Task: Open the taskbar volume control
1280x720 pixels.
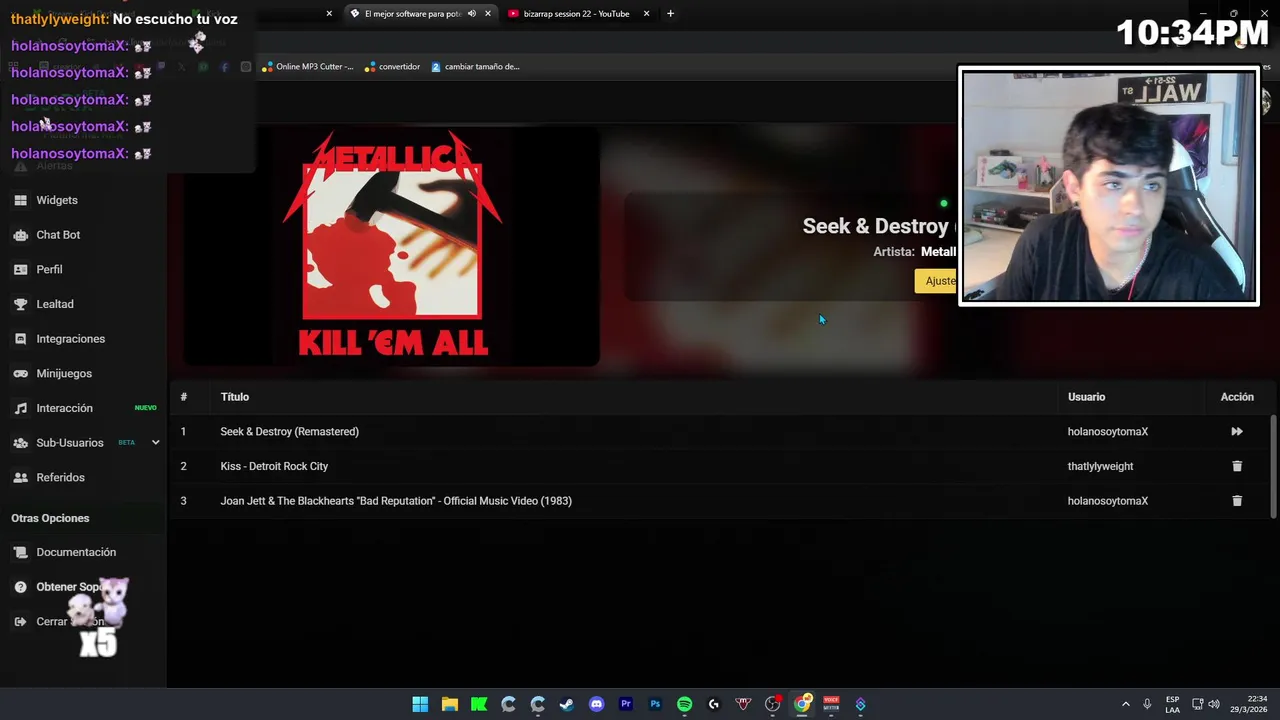Action: (1214, 704)
